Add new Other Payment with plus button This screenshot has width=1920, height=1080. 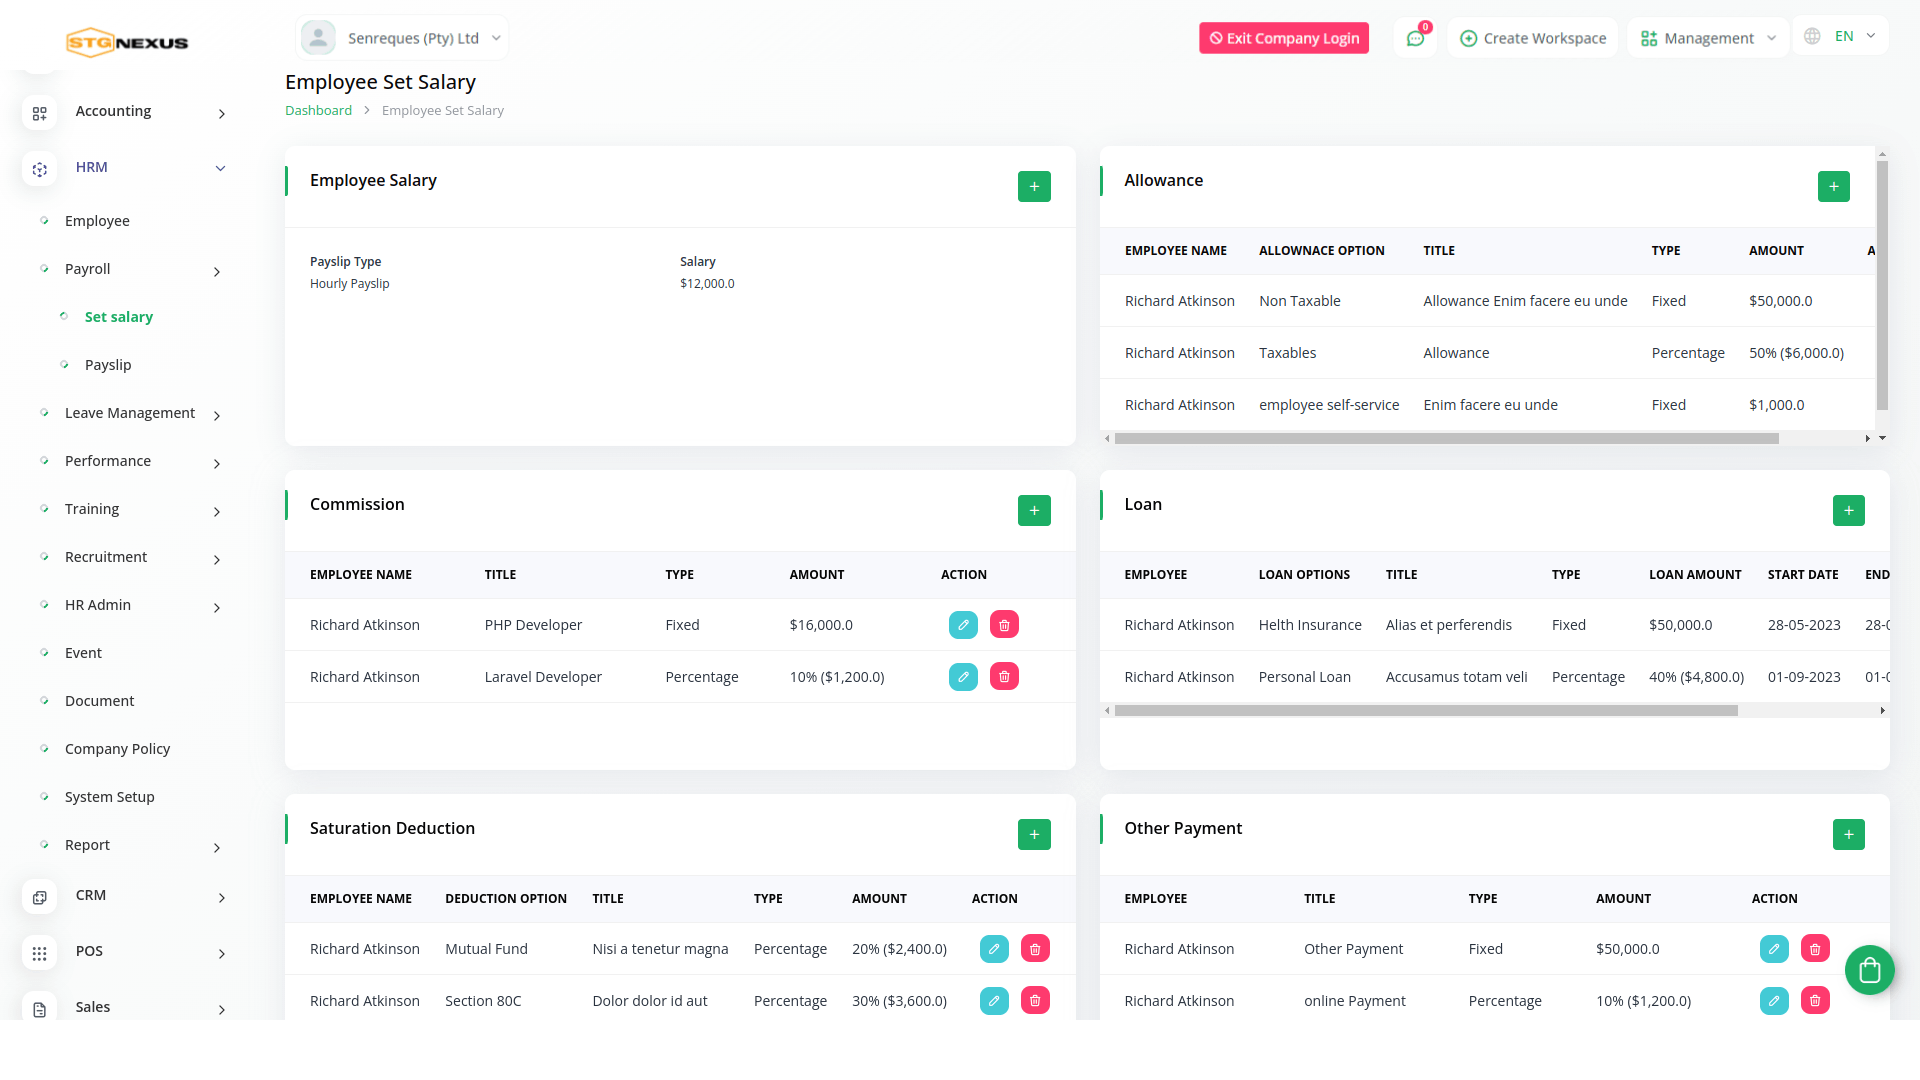pyautogui.click(x=1848, y=834)
